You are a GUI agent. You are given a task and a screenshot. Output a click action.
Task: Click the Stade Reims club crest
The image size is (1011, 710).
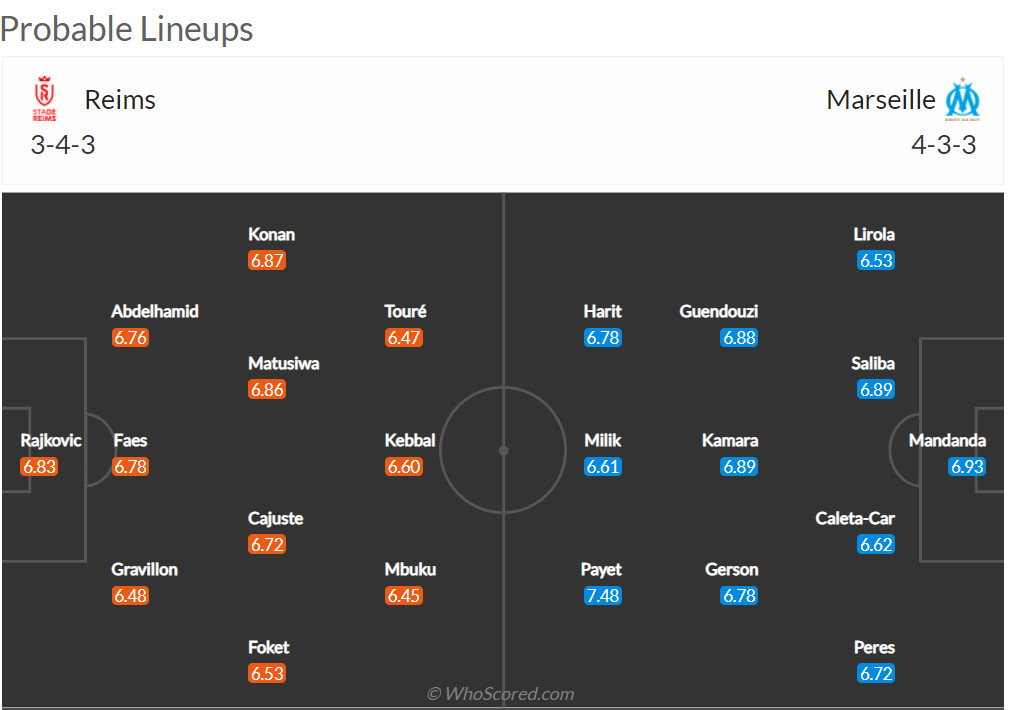point(44,99)
